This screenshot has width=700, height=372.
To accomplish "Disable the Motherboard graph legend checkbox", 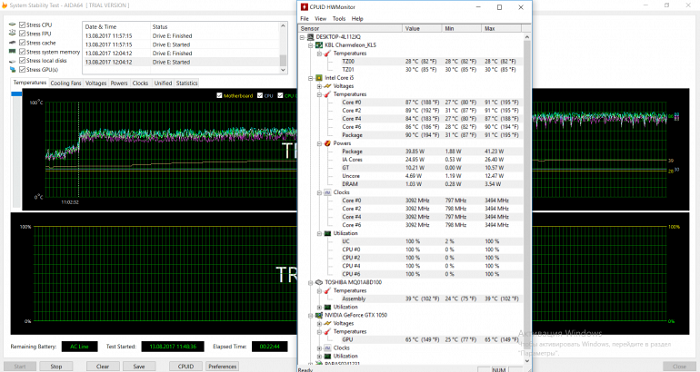I will click(x=219, y=96).
